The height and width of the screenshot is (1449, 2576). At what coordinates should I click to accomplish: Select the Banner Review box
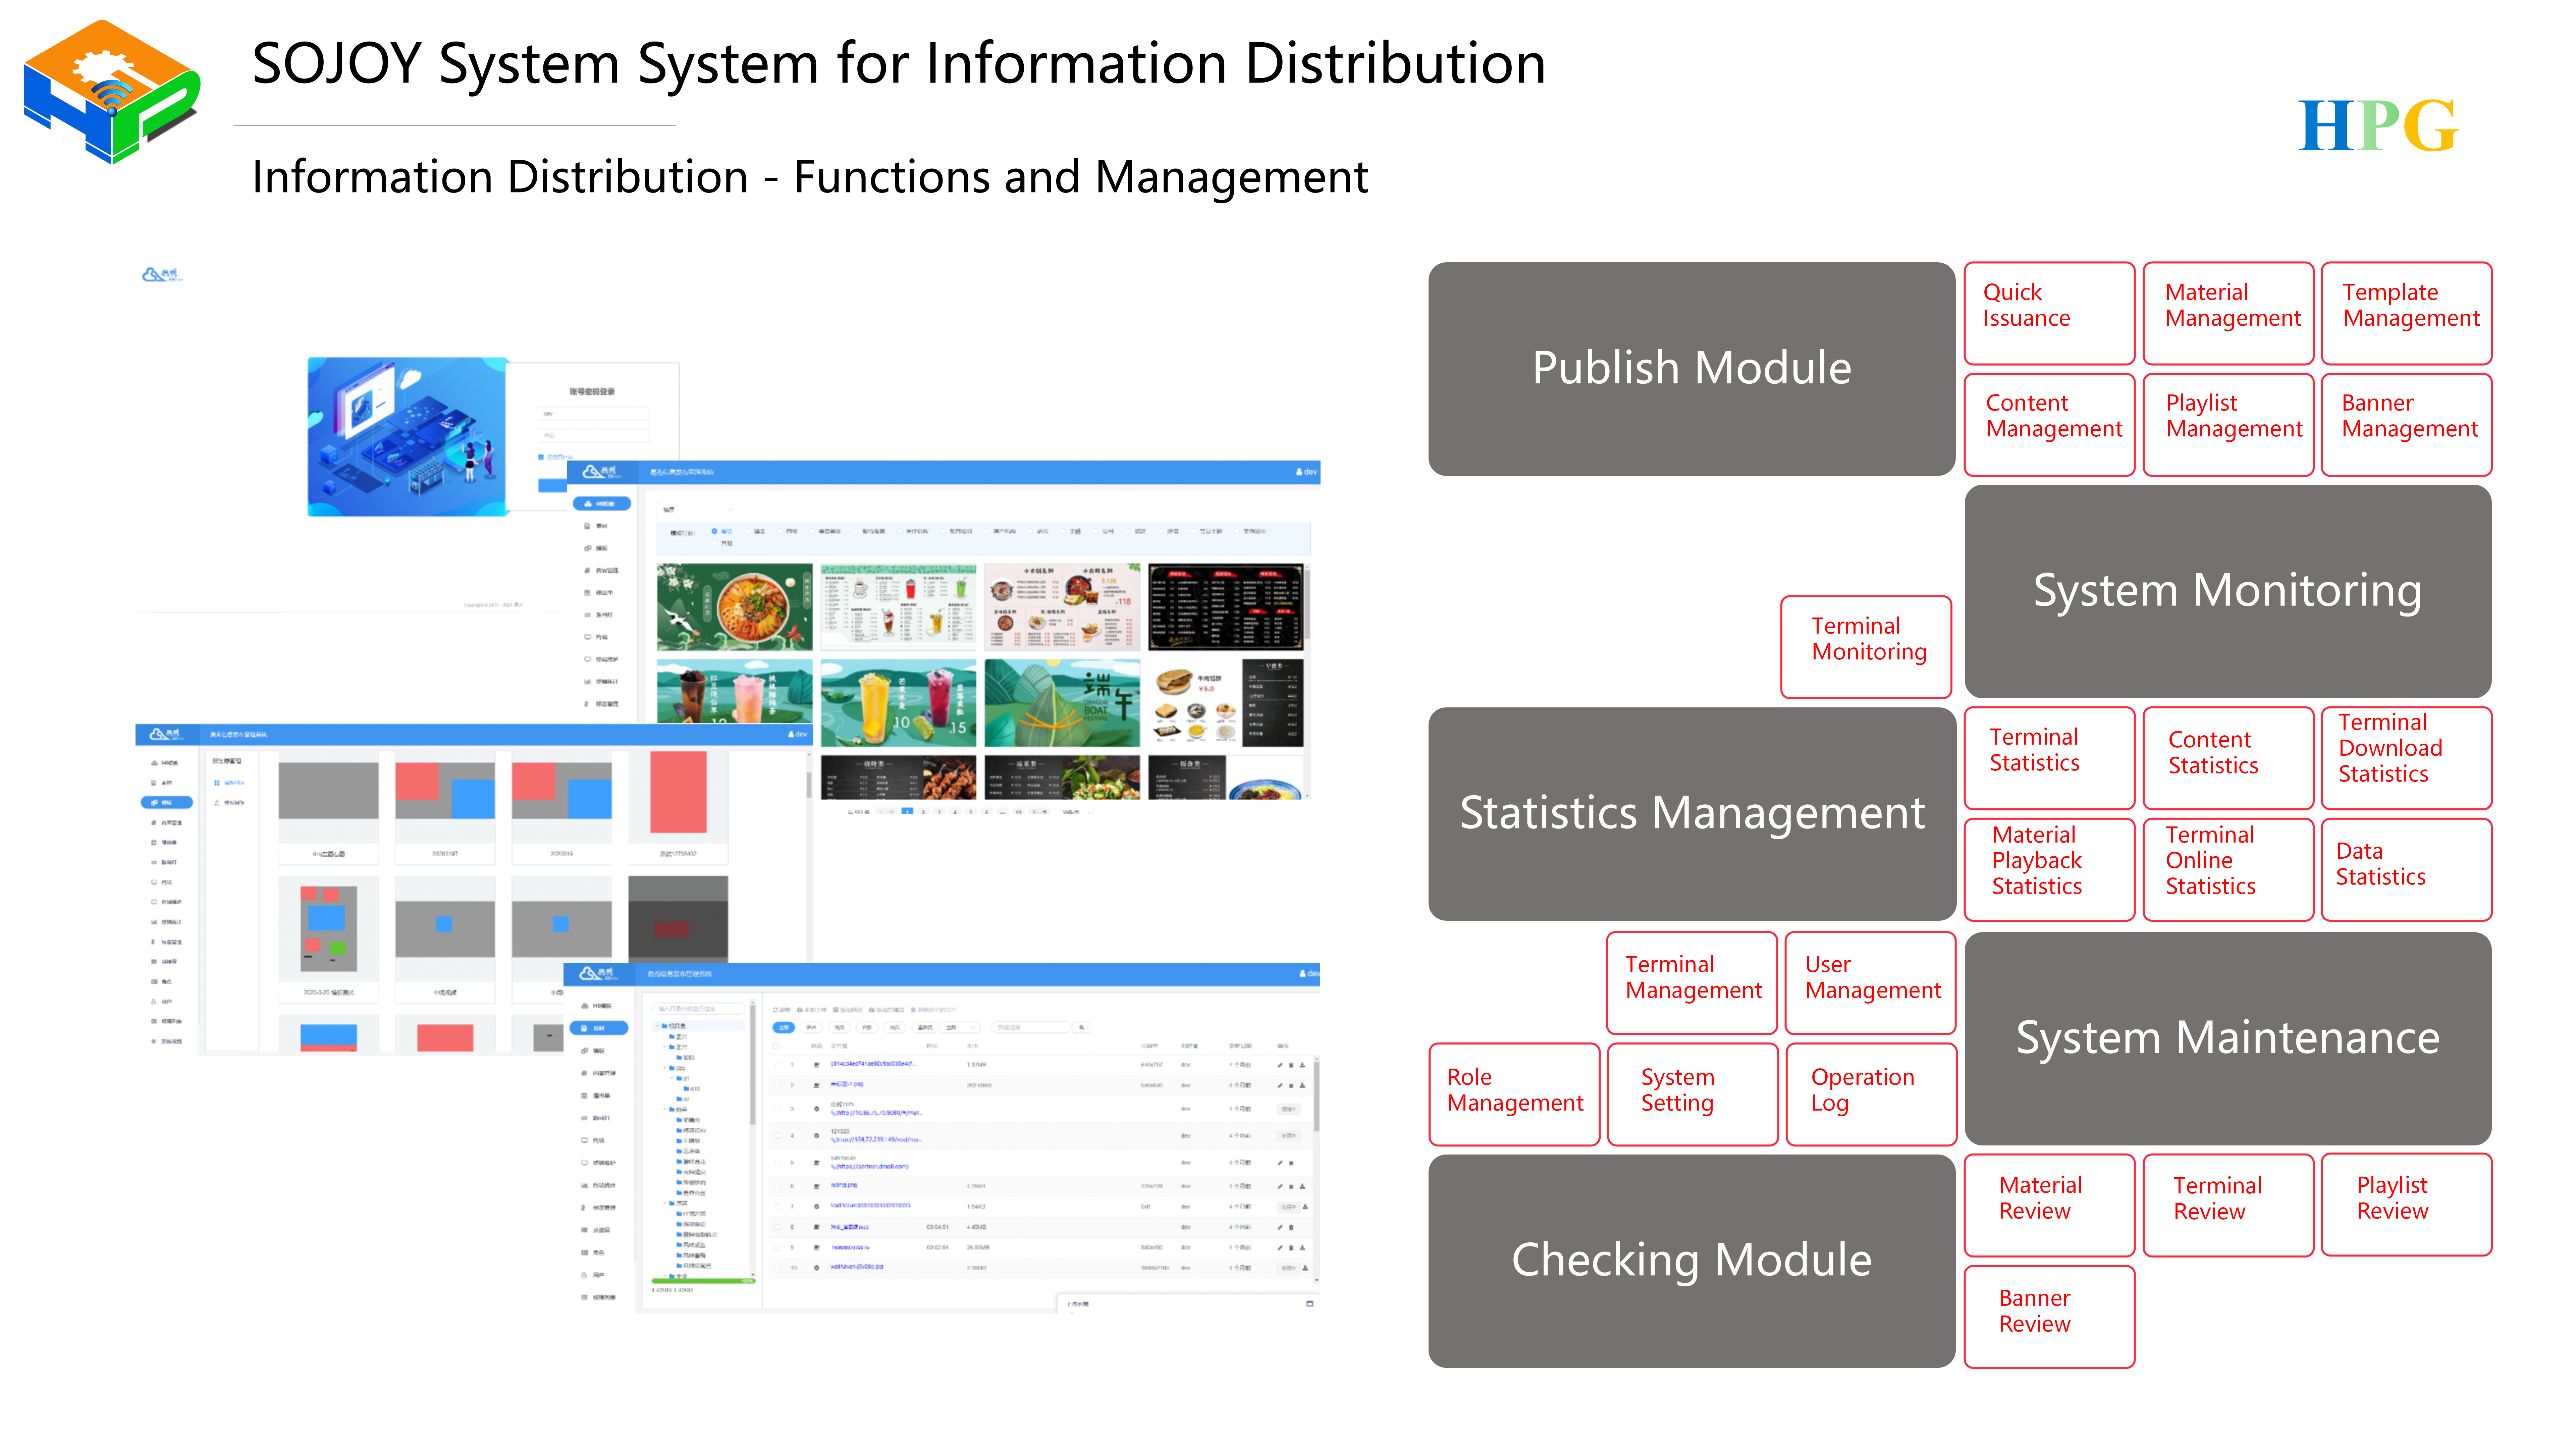point(2049,1317)
